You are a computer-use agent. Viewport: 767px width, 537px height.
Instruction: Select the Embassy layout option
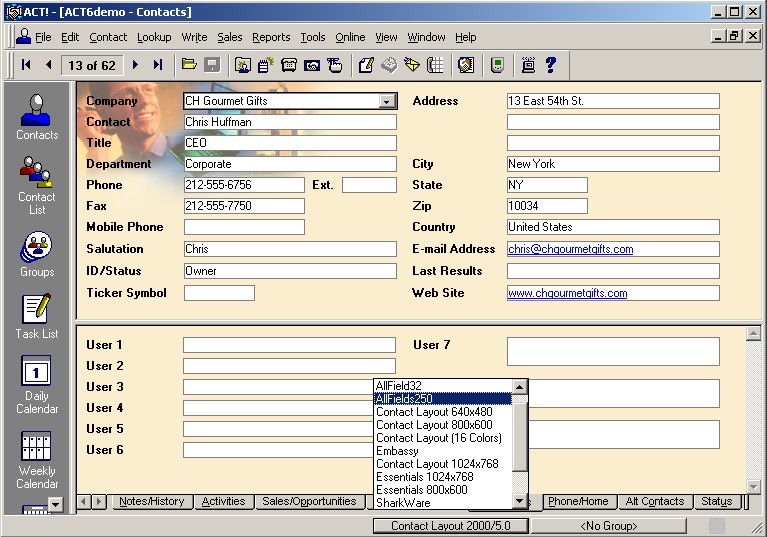(443, 451)
